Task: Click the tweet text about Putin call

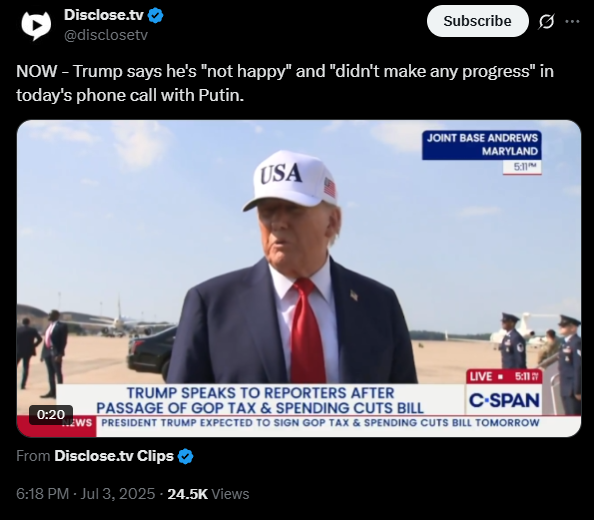Action: [285, 83]
